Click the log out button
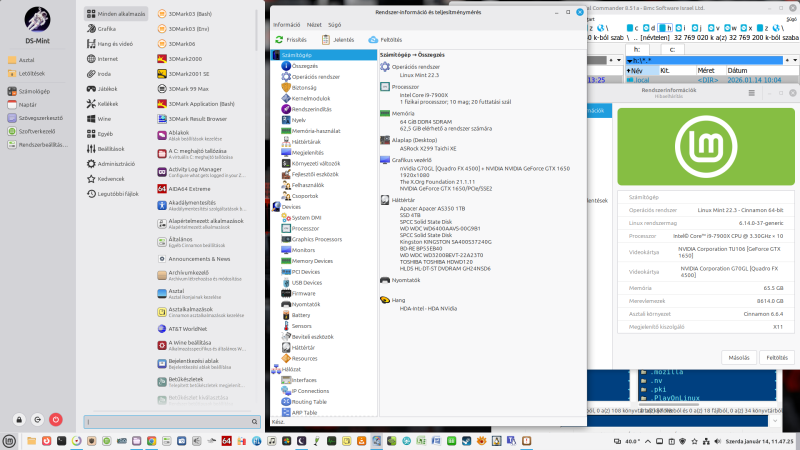The height and width of the screenshot is (450, 800). 37,420
